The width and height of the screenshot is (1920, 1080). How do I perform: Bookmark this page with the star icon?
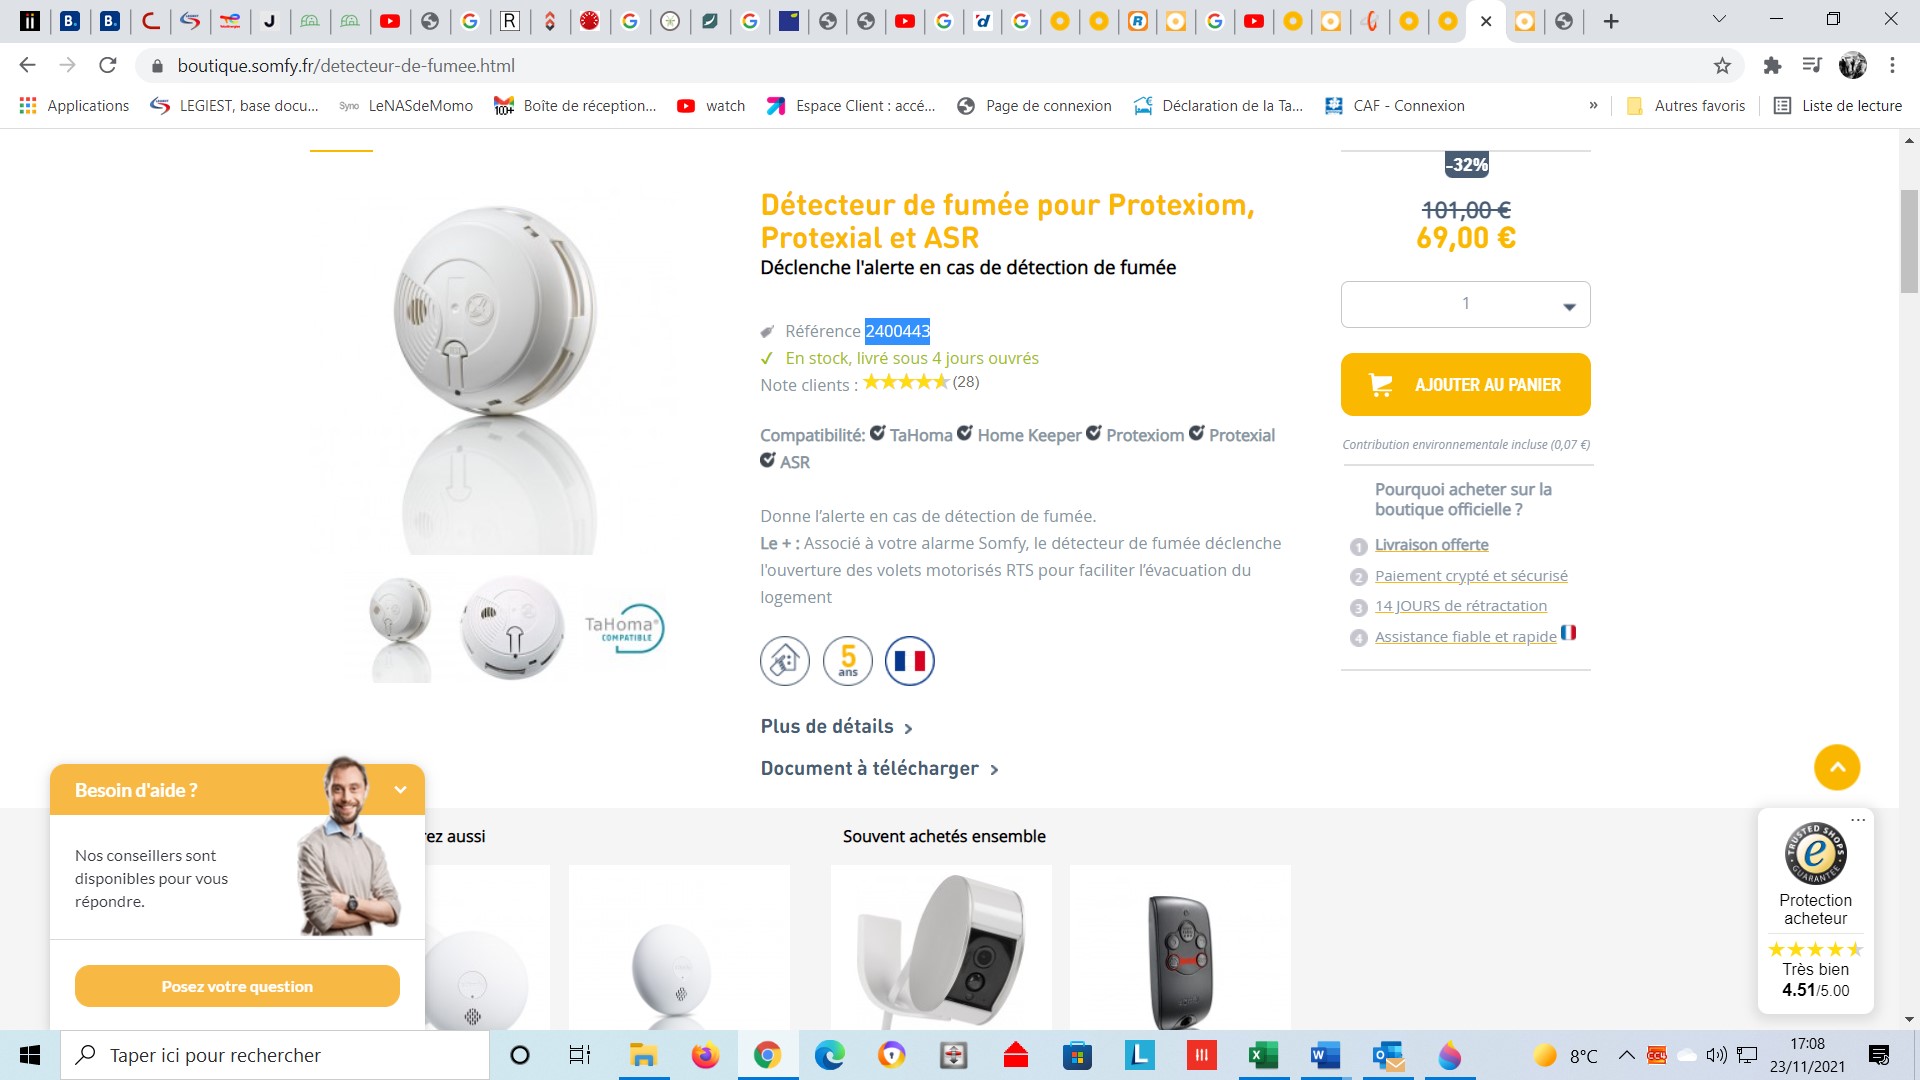(x=1722, y=66)
